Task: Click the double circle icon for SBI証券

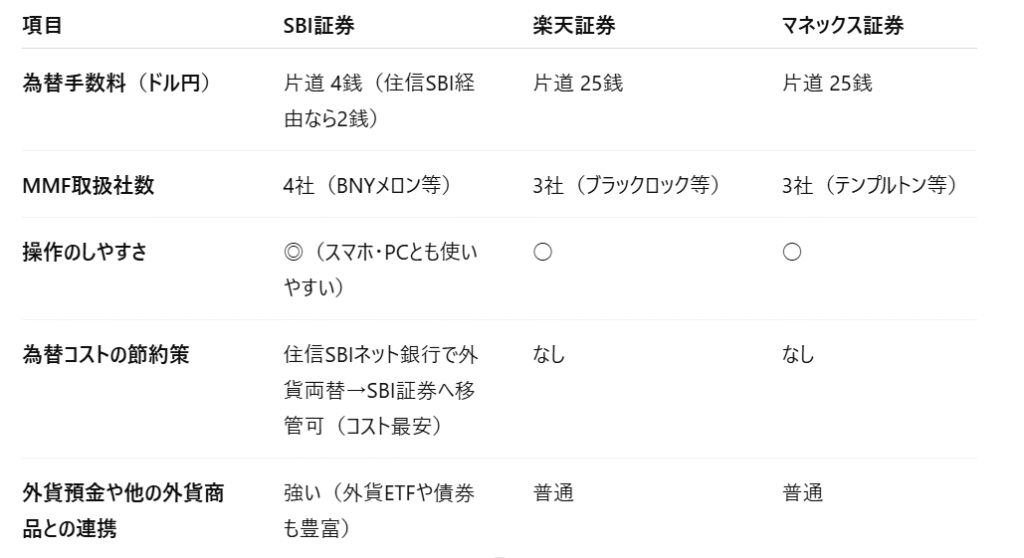Action: pyautogui.click(x=293, y=252)
